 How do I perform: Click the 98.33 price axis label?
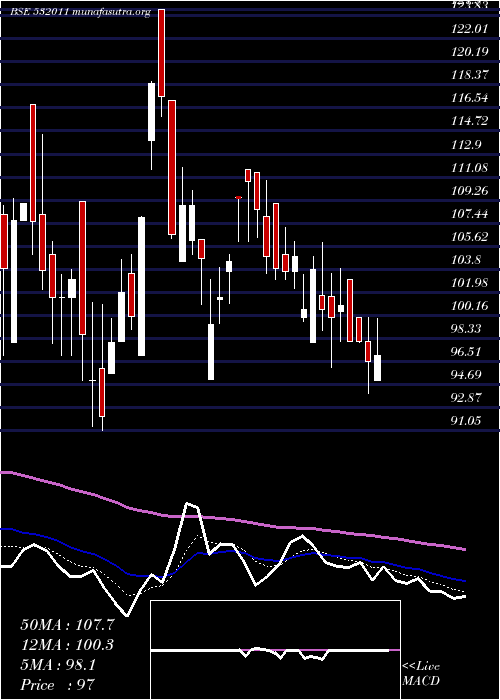(x=467, y=329)
